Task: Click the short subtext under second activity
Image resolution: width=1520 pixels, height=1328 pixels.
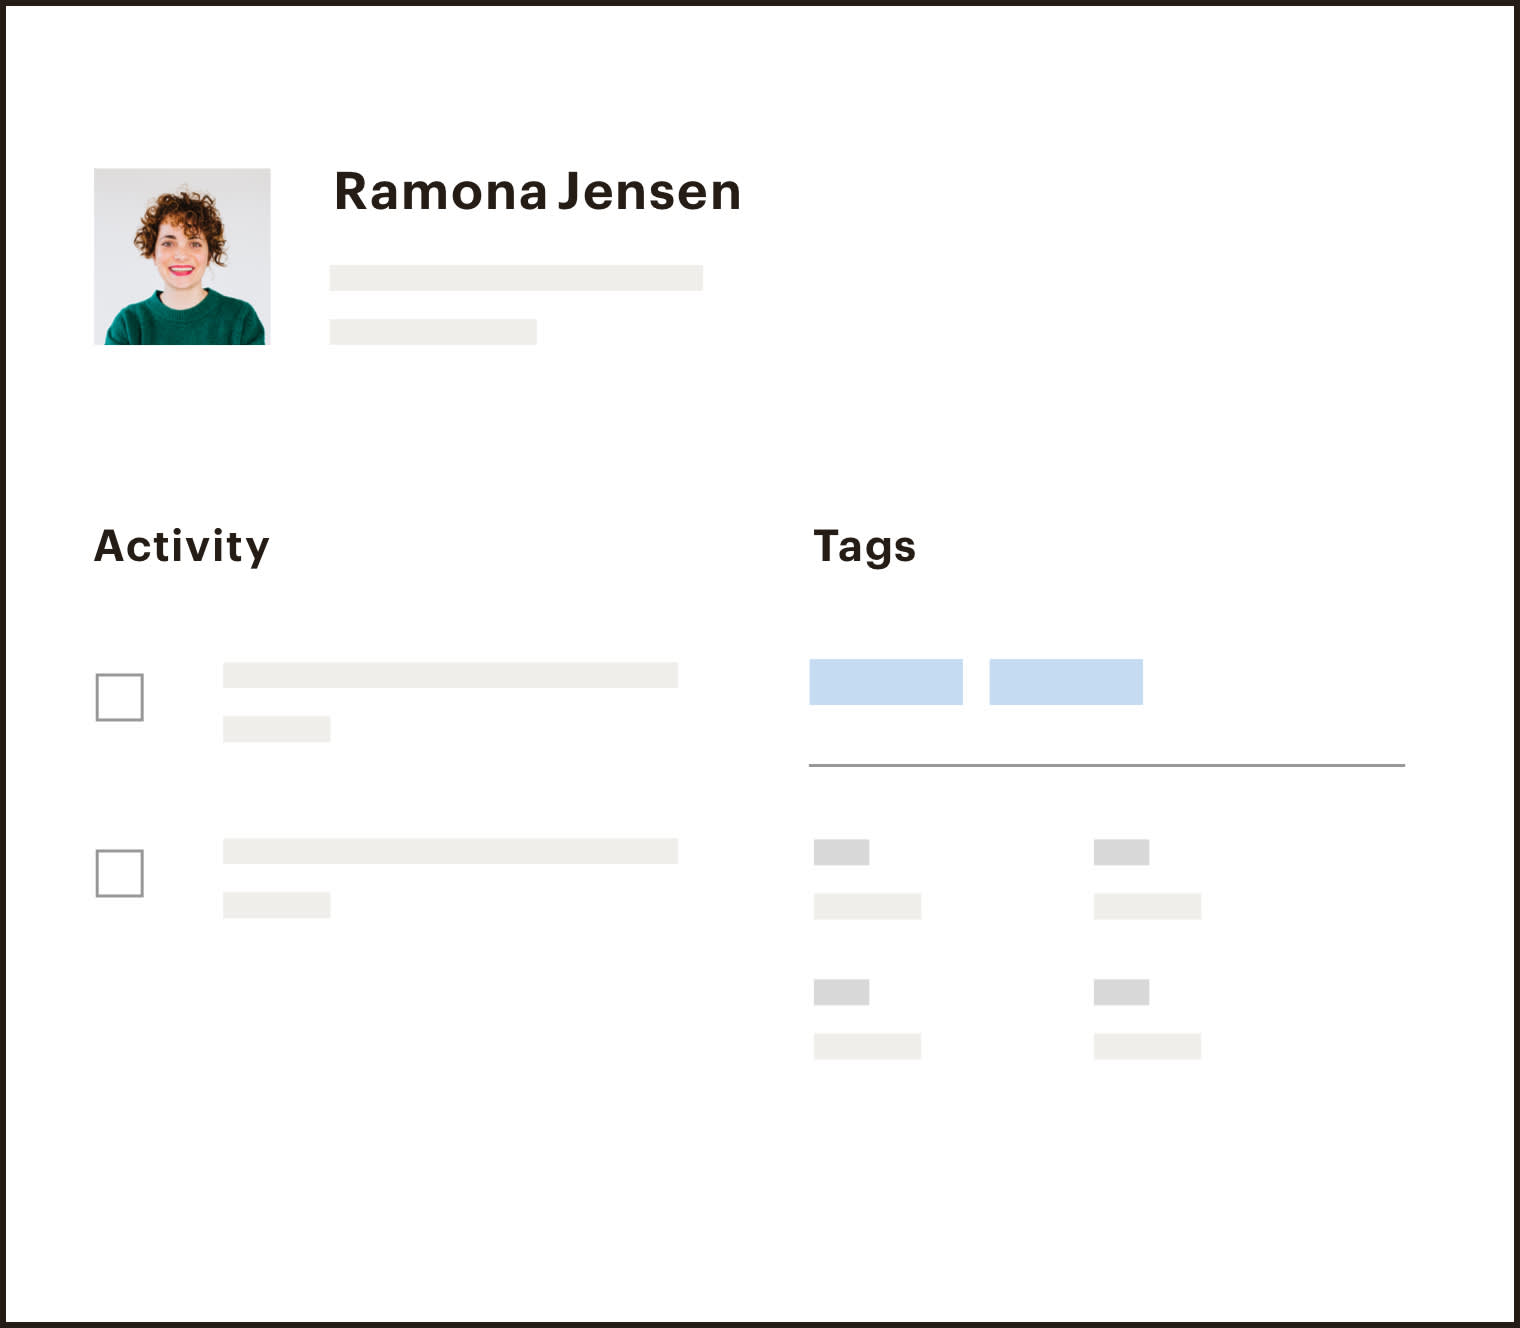Action: [x=276, y=905]
